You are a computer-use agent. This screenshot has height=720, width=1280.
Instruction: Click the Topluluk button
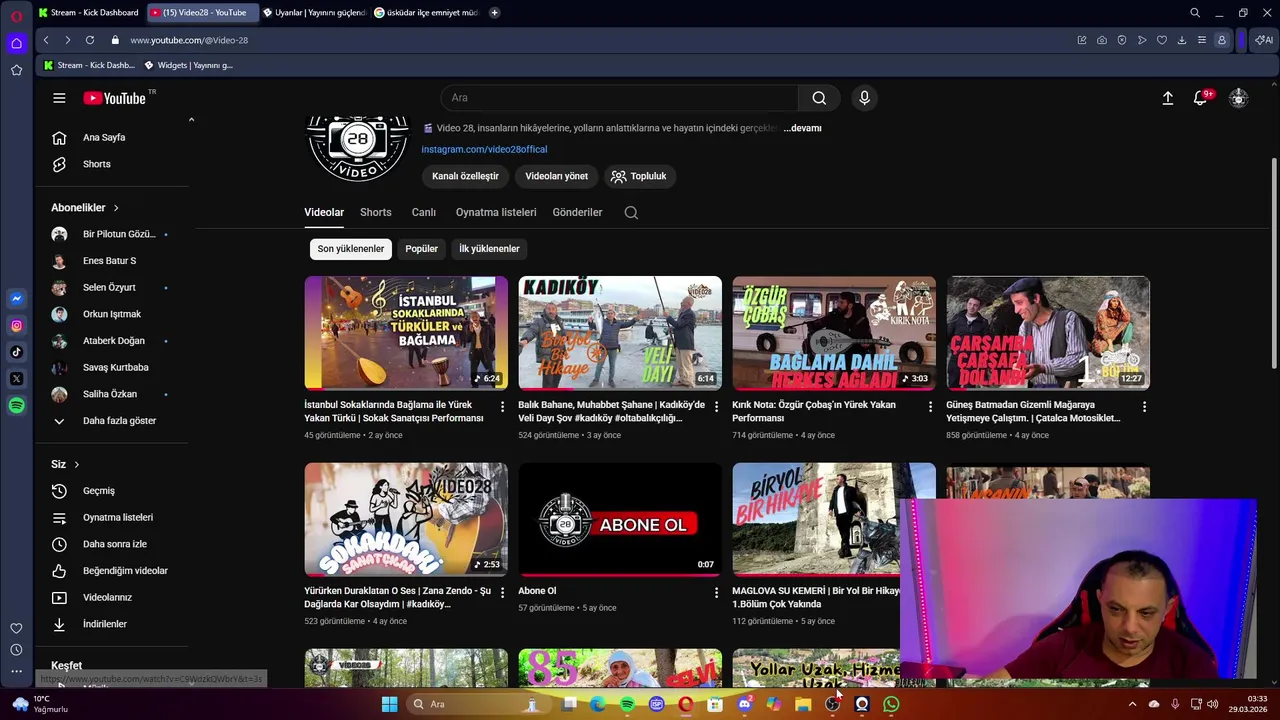coord(639,176)
